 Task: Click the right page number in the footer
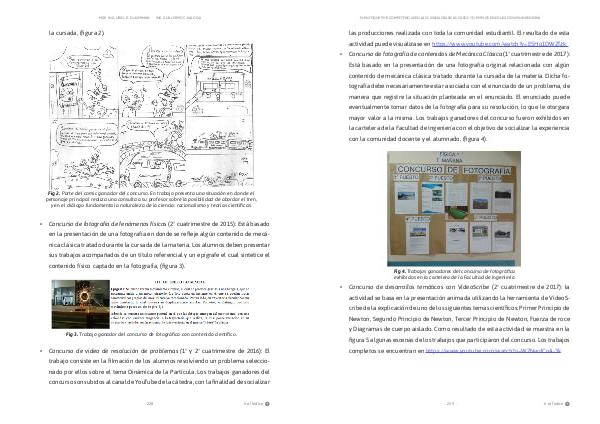point(450,403)
